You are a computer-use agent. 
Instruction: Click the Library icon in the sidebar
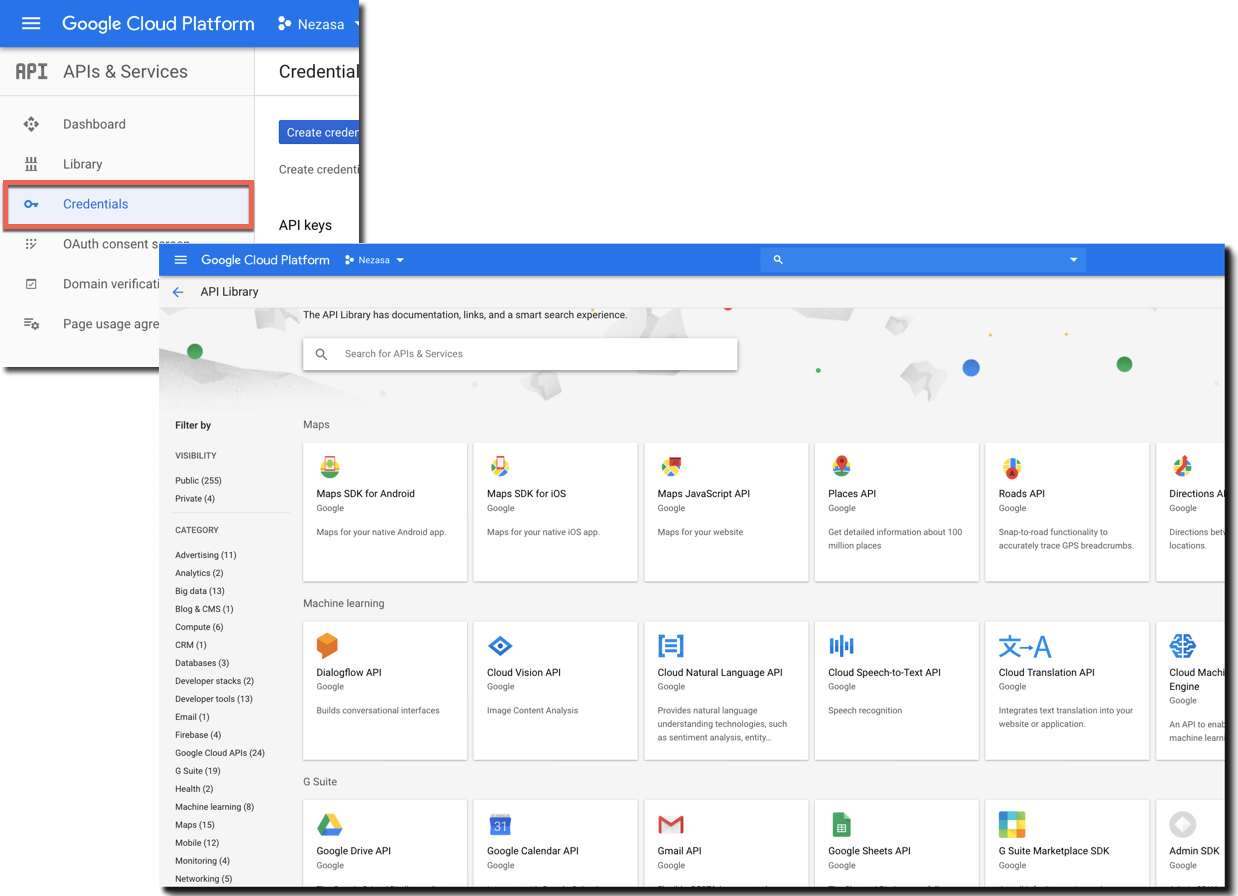pyautogui.click(x=31, y=164)
